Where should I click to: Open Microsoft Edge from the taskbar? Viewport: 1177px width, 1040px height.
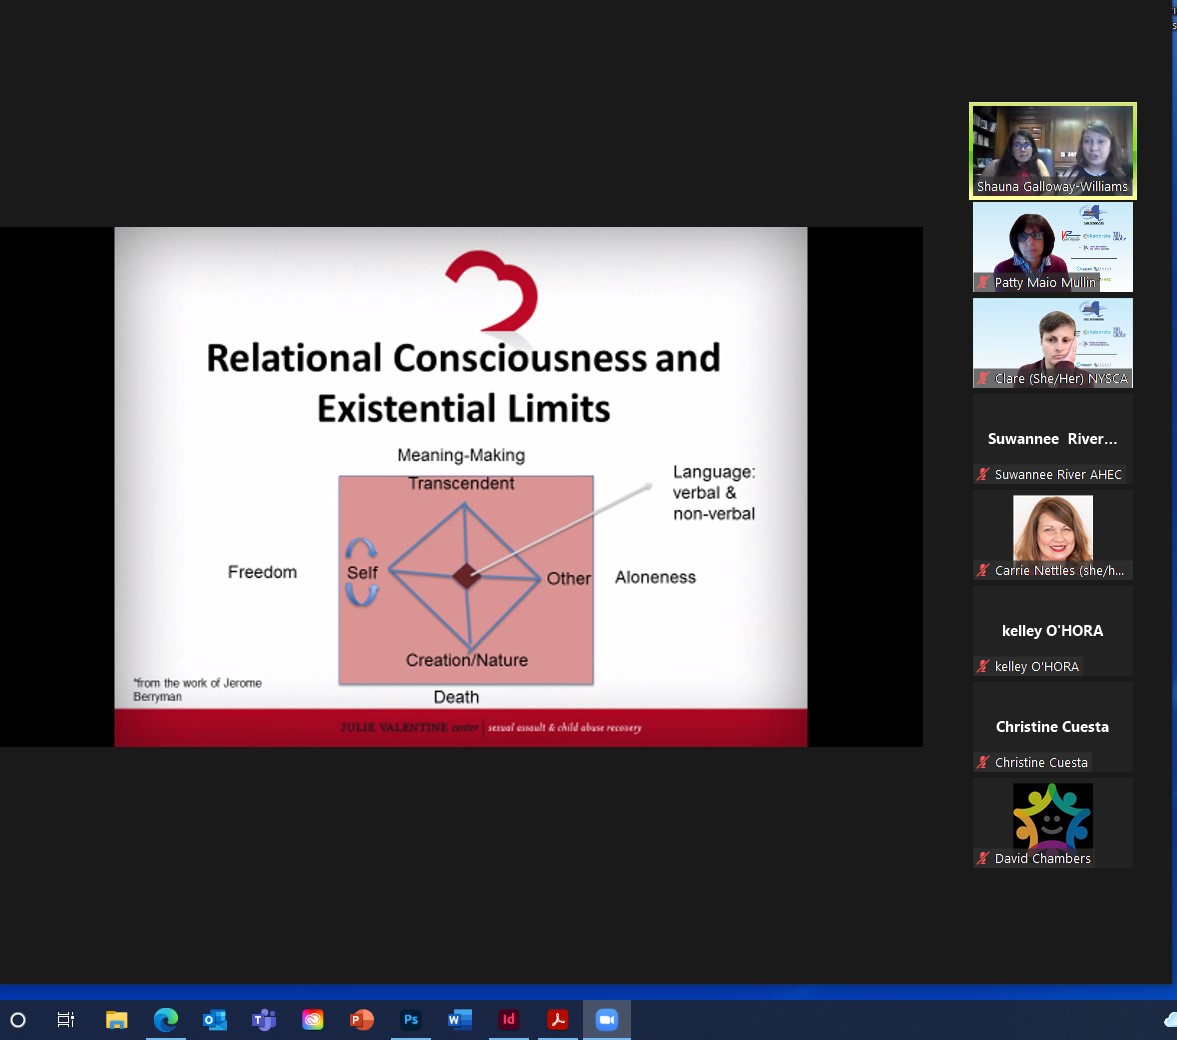166,1019
